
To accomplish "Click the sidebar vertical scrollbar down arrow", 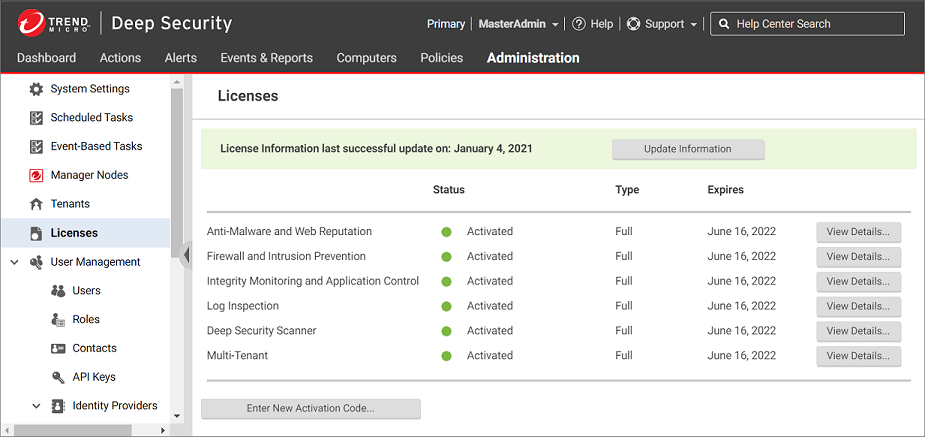I will (177, 415).
